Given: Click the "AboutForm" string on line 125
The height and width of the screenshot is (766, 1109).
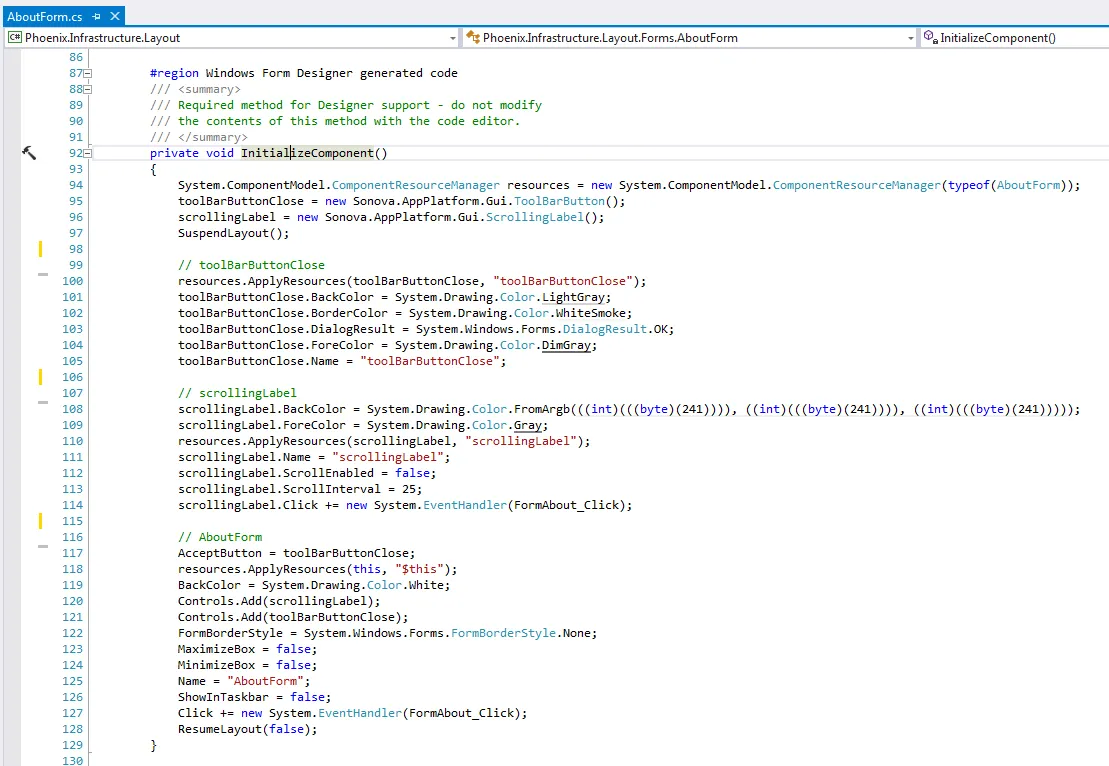Looking at the screenshot, I should click(265, 681).
